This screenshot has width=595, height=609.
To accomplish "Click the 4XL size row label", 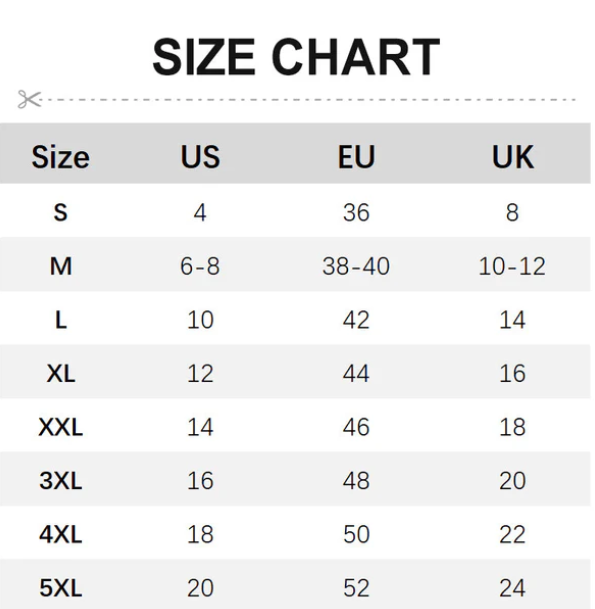I will pos(61,534).
